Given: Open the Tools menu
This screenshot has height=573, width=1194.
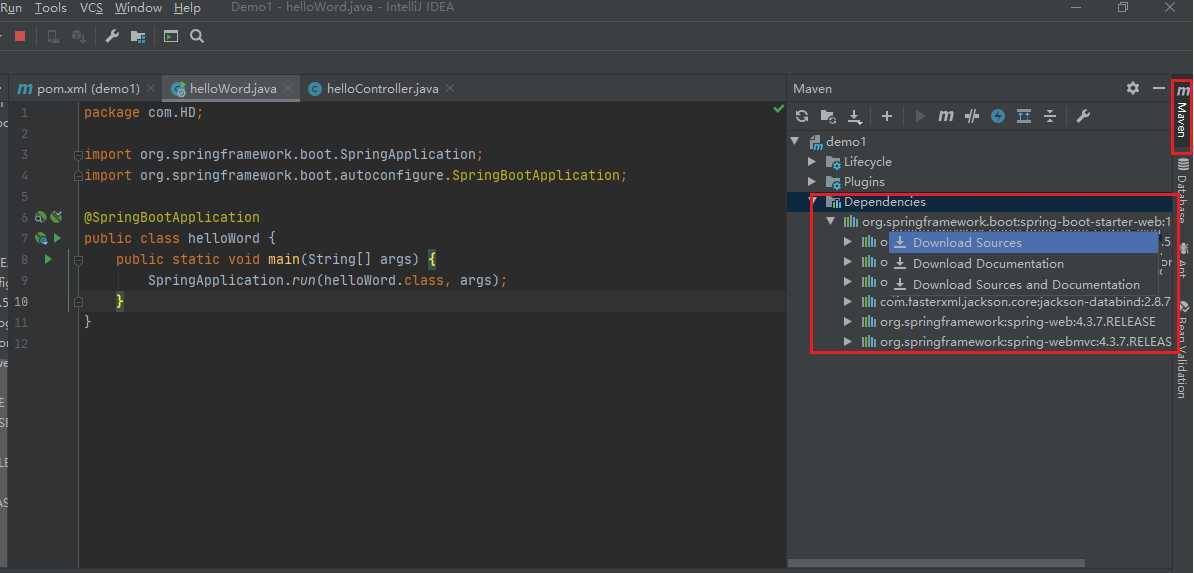Looking at the screenshot, I should click(x=51, y=8).
